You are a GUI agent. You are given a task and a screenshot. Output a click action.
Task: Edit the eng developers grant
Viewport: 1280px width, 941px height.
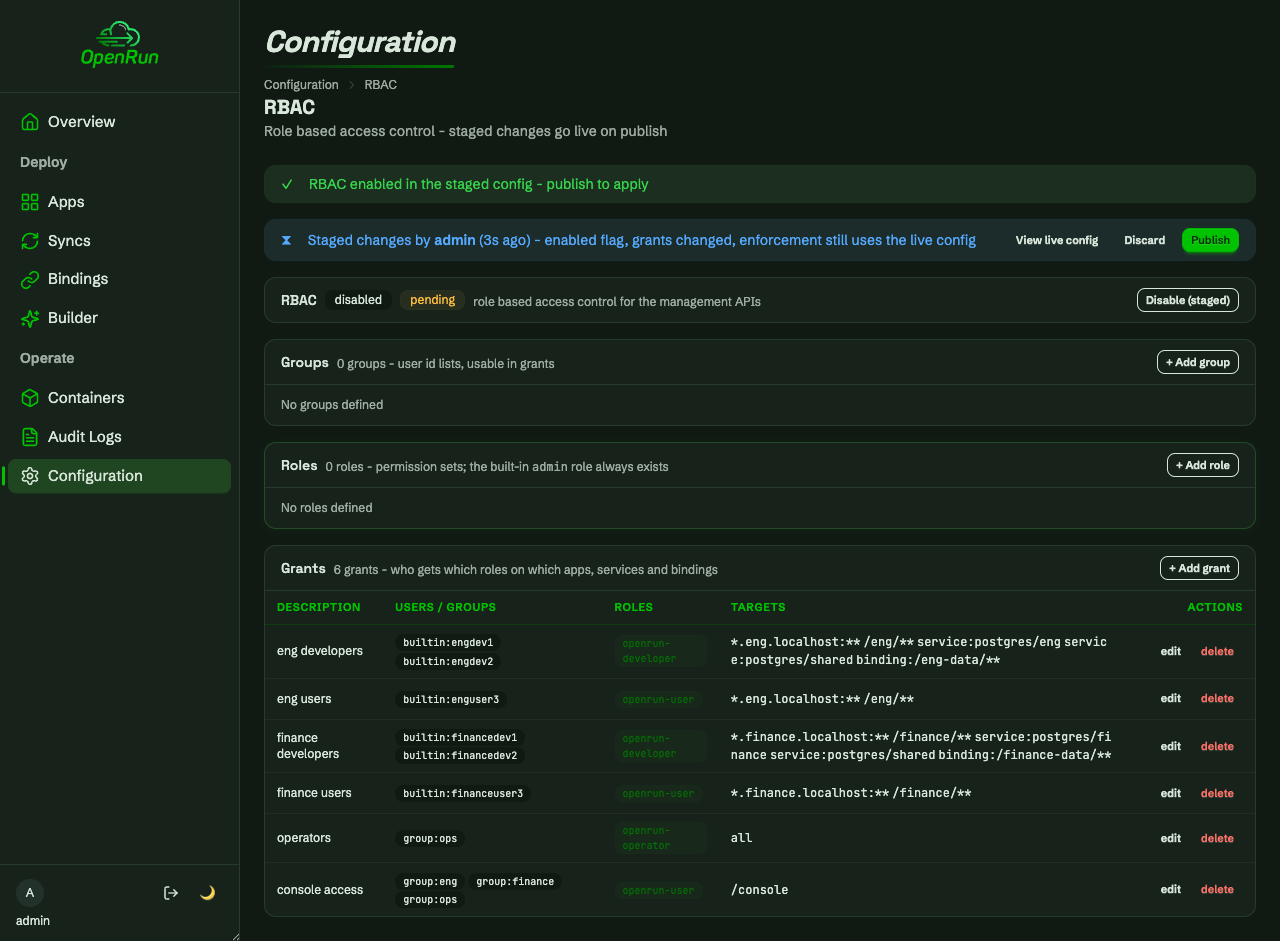(x=1171, y=651)
